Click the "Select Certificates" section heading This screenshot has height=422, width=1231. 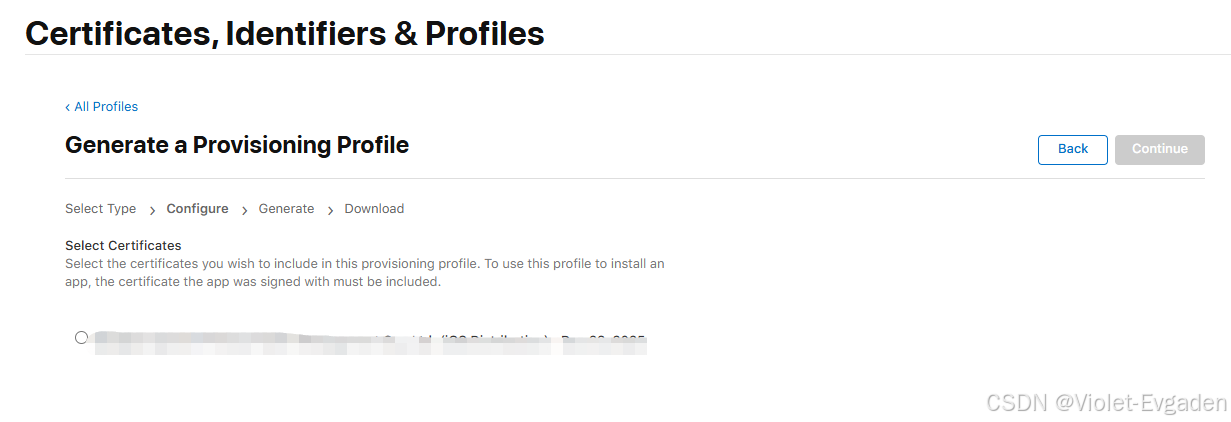point(123,245)
